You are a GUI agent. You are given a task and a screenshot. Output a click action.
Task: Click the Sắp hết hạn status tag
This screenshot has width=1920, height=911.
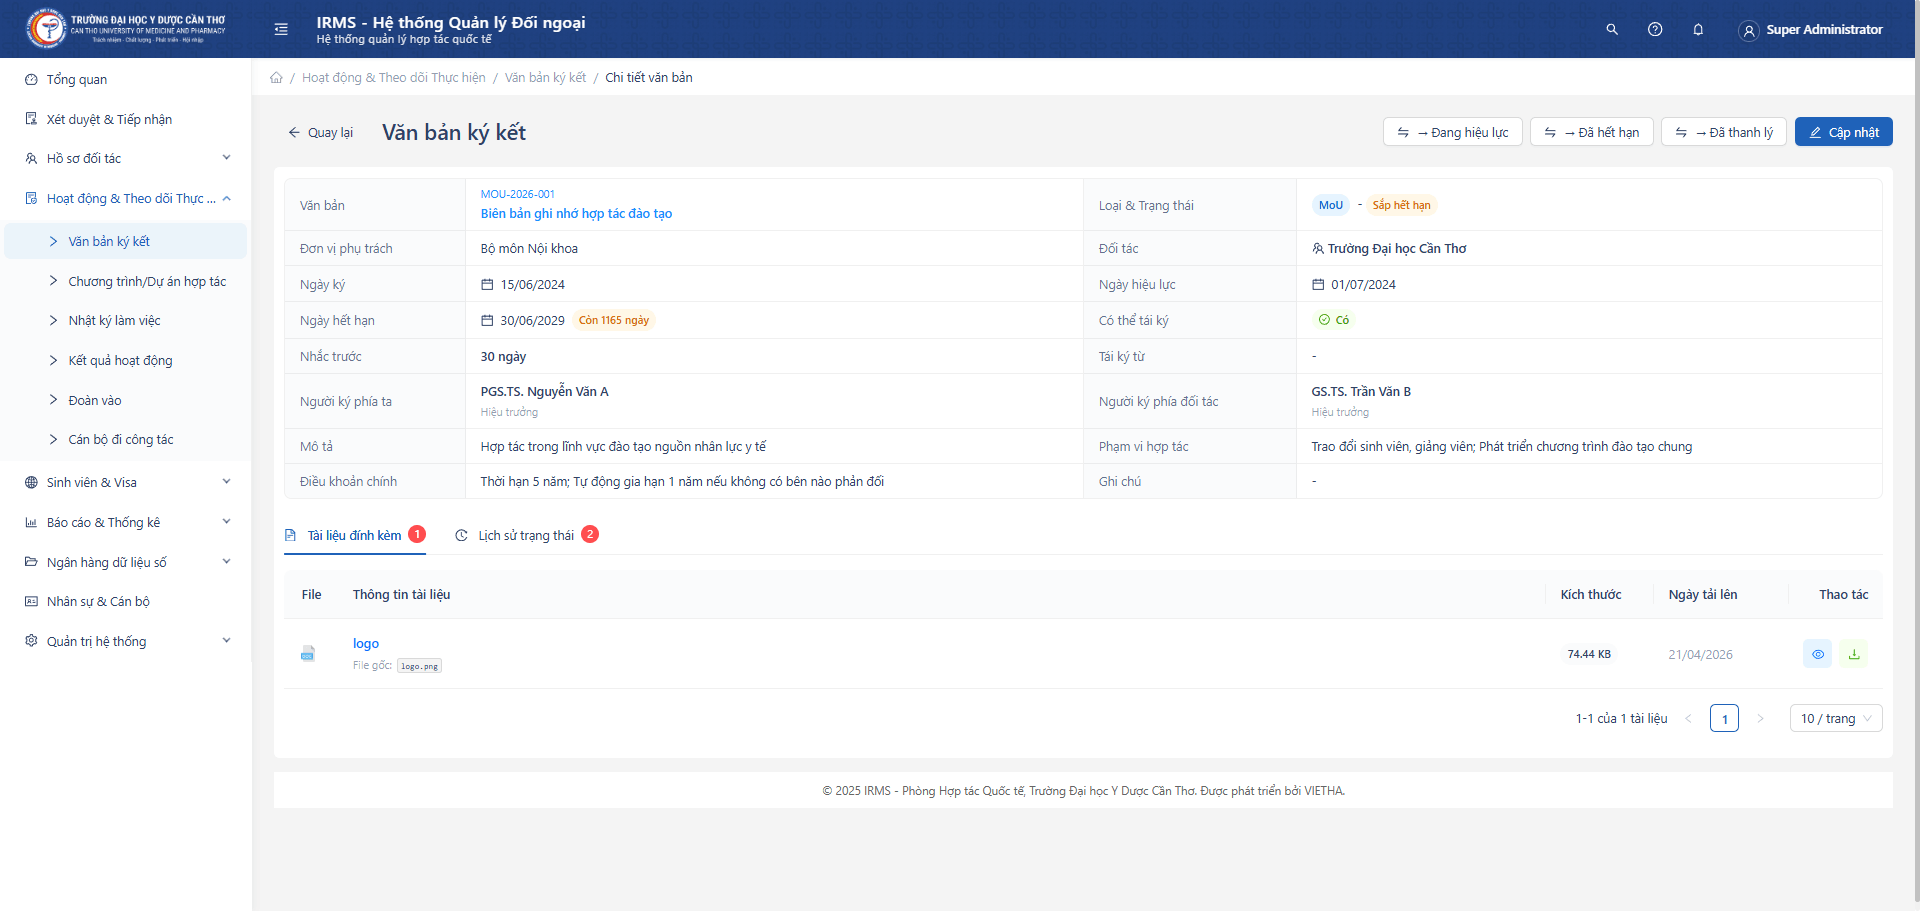[x=1401, y=205]
